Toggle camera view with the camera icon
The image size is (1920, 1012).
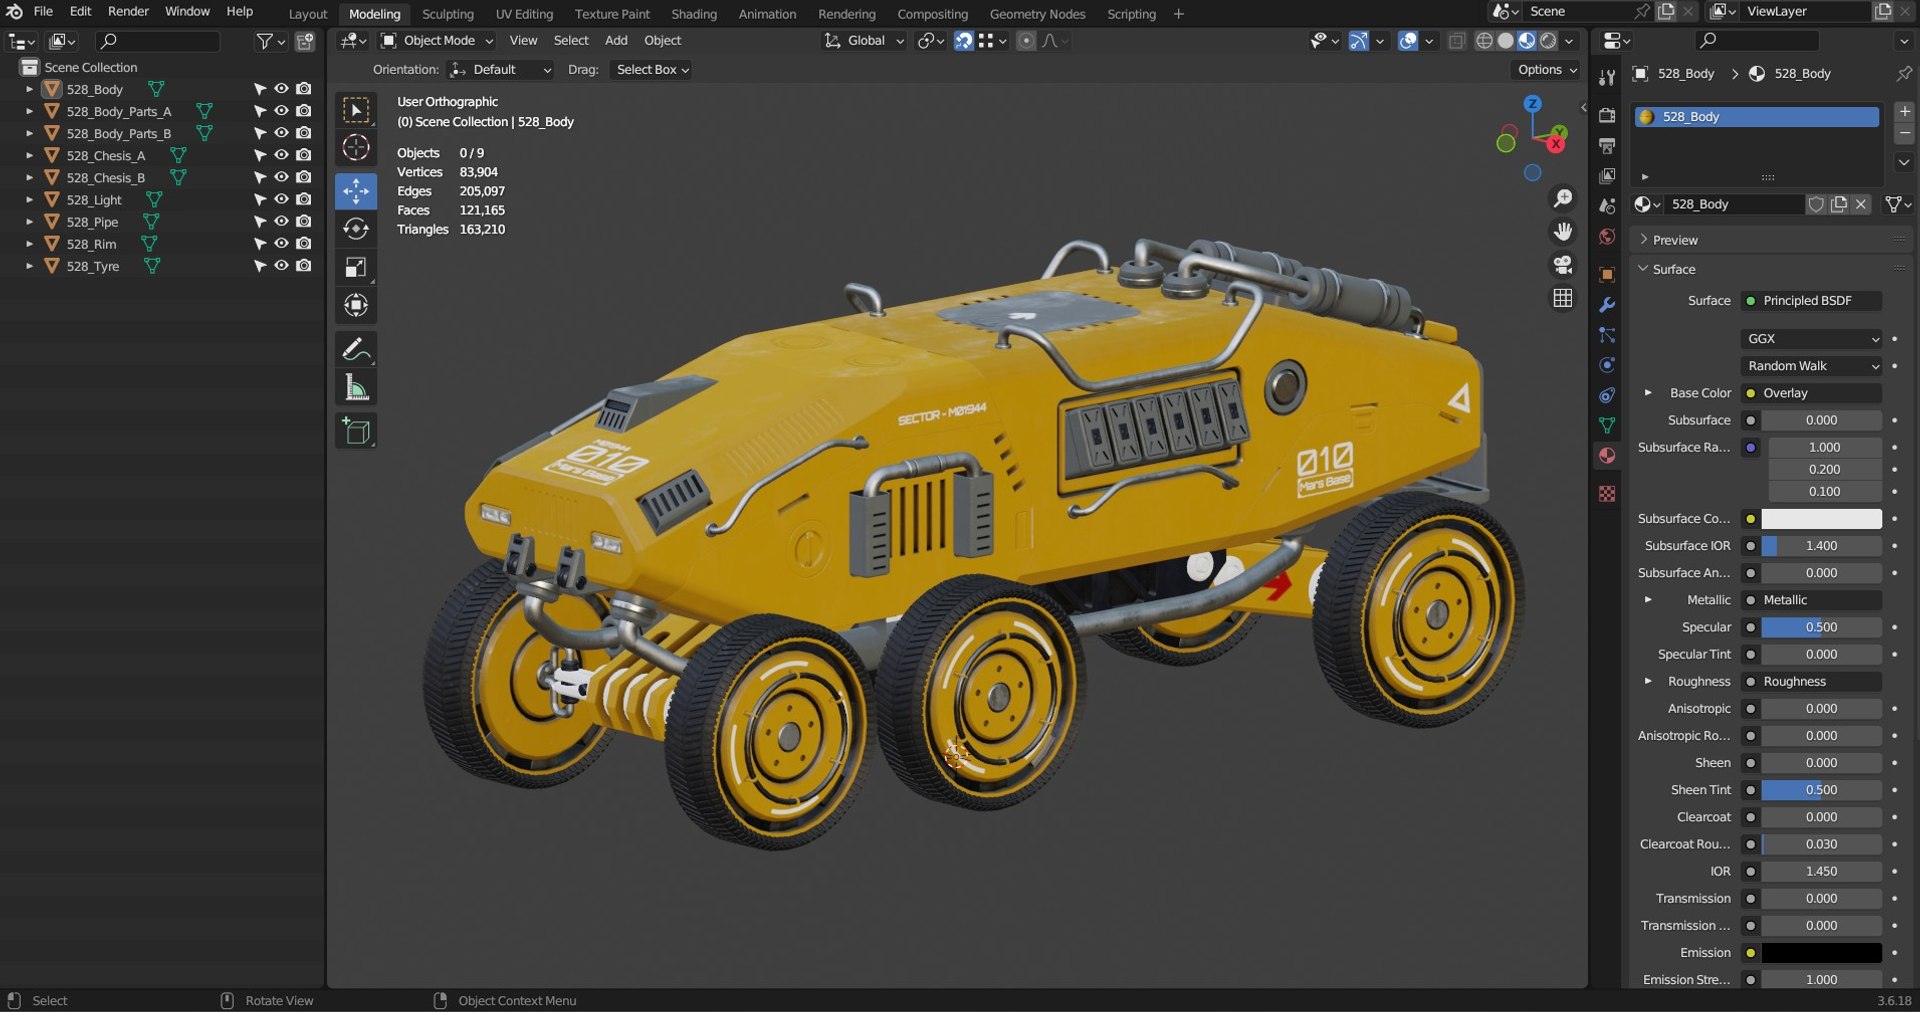pos(1562,265)
